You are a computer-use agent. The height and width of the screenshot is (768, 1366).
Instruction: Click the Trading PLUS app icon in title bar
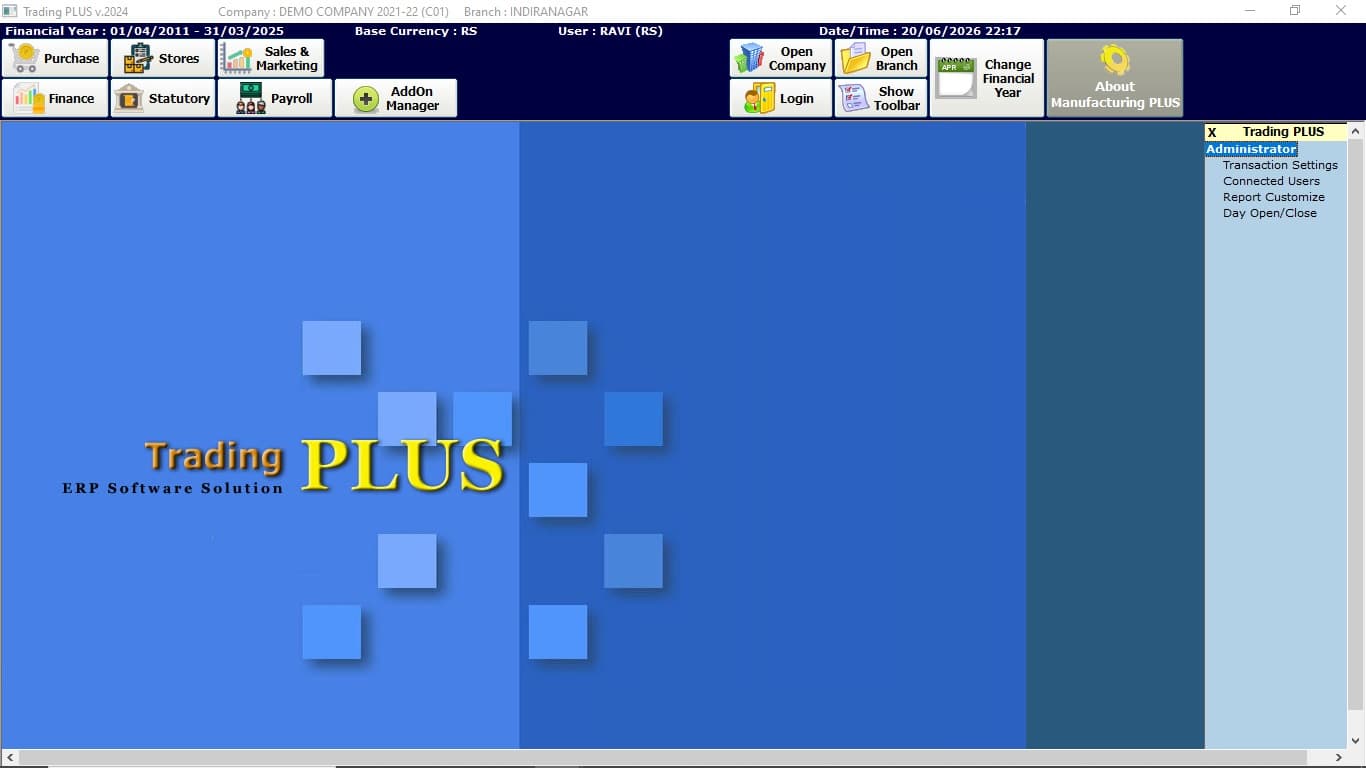[x=9, y=11]
